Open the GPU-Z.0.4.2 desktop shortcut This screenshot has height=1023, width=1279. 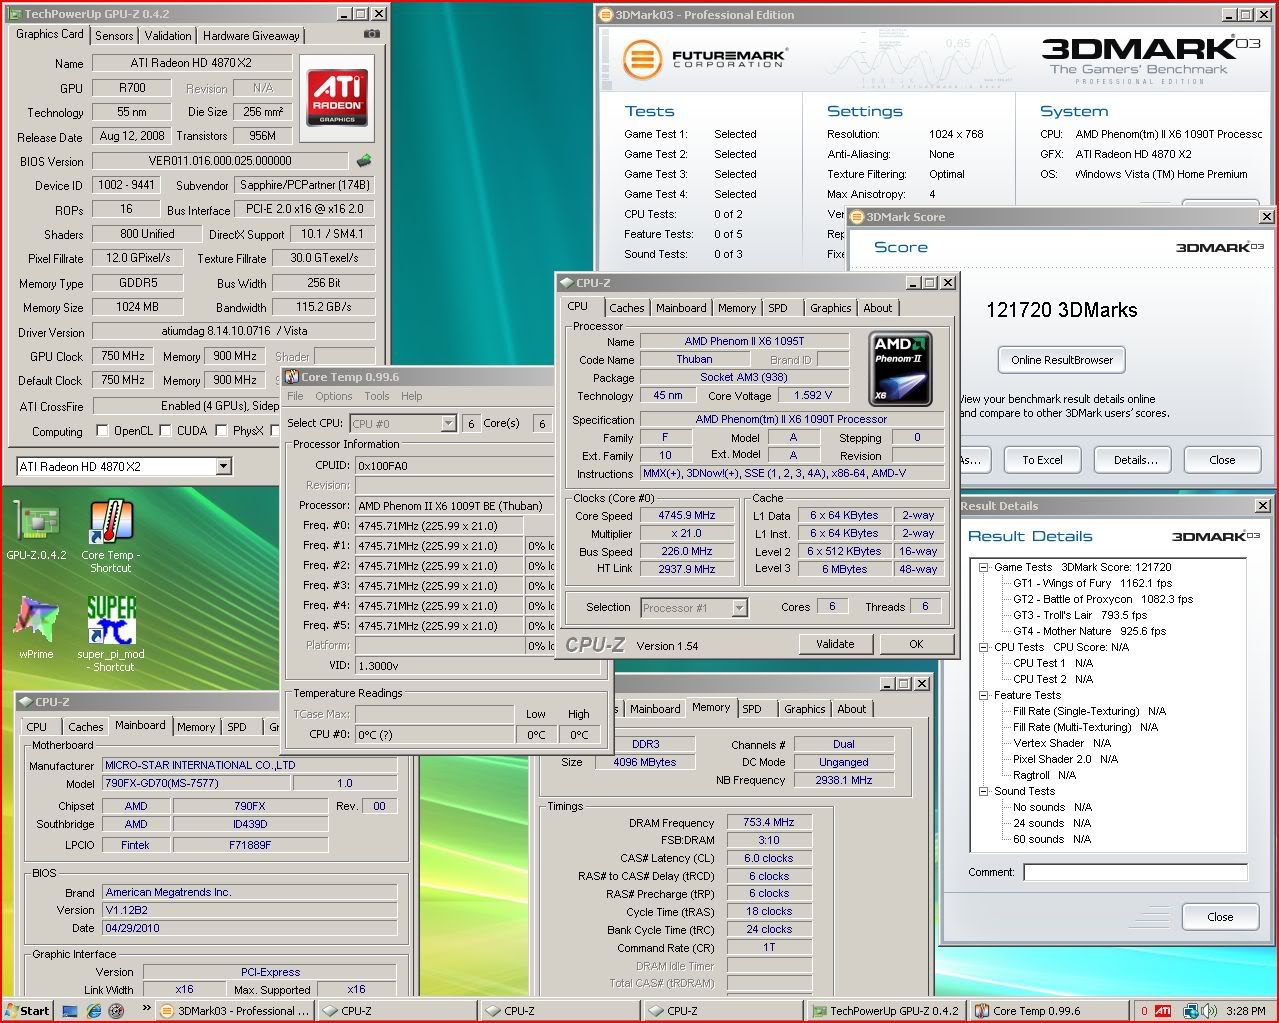click(x=36, y=531)
